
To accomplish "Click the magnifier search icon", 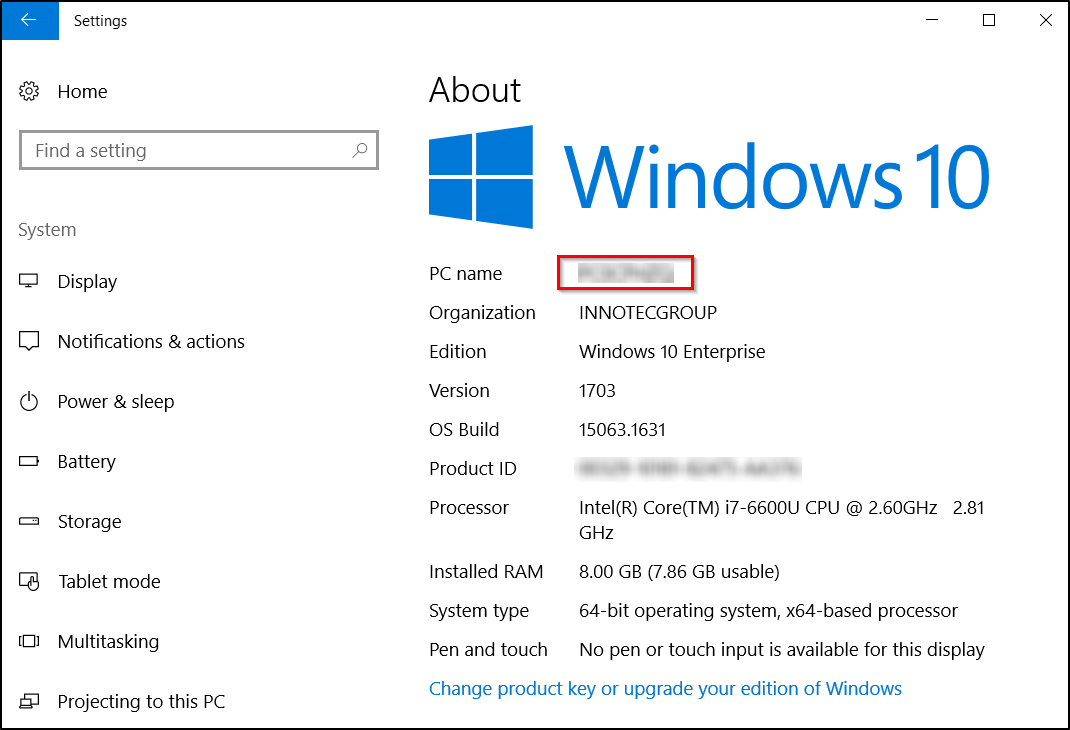I will coord(360,150).
